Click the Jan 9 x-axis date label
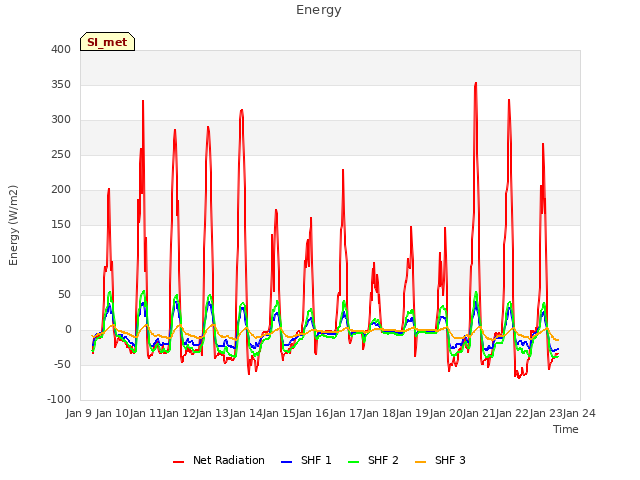This screenshot has height=480, width=640. [x=78, y=414]
